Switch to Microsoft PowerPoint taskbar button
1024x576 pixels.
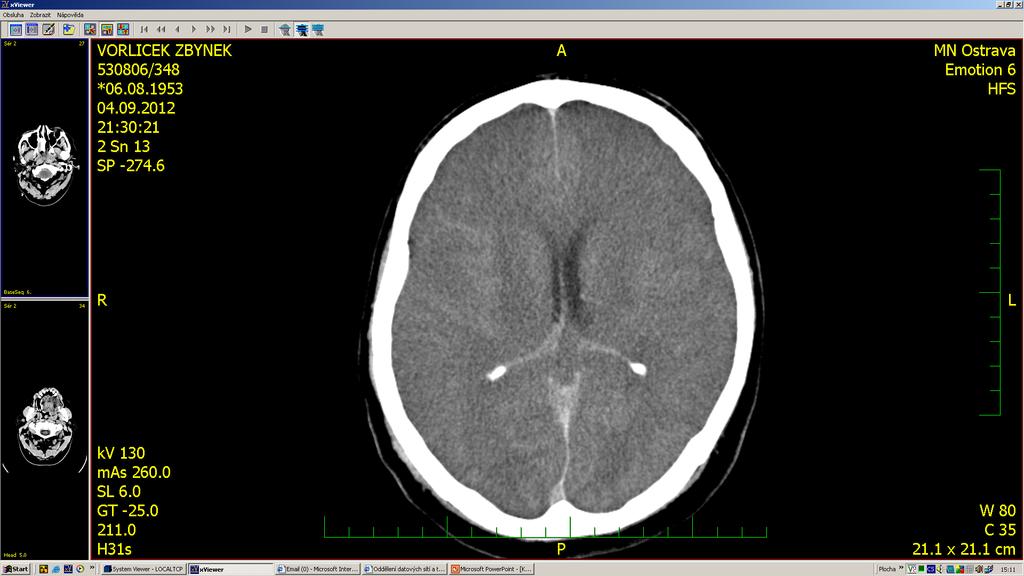(491, 569)
